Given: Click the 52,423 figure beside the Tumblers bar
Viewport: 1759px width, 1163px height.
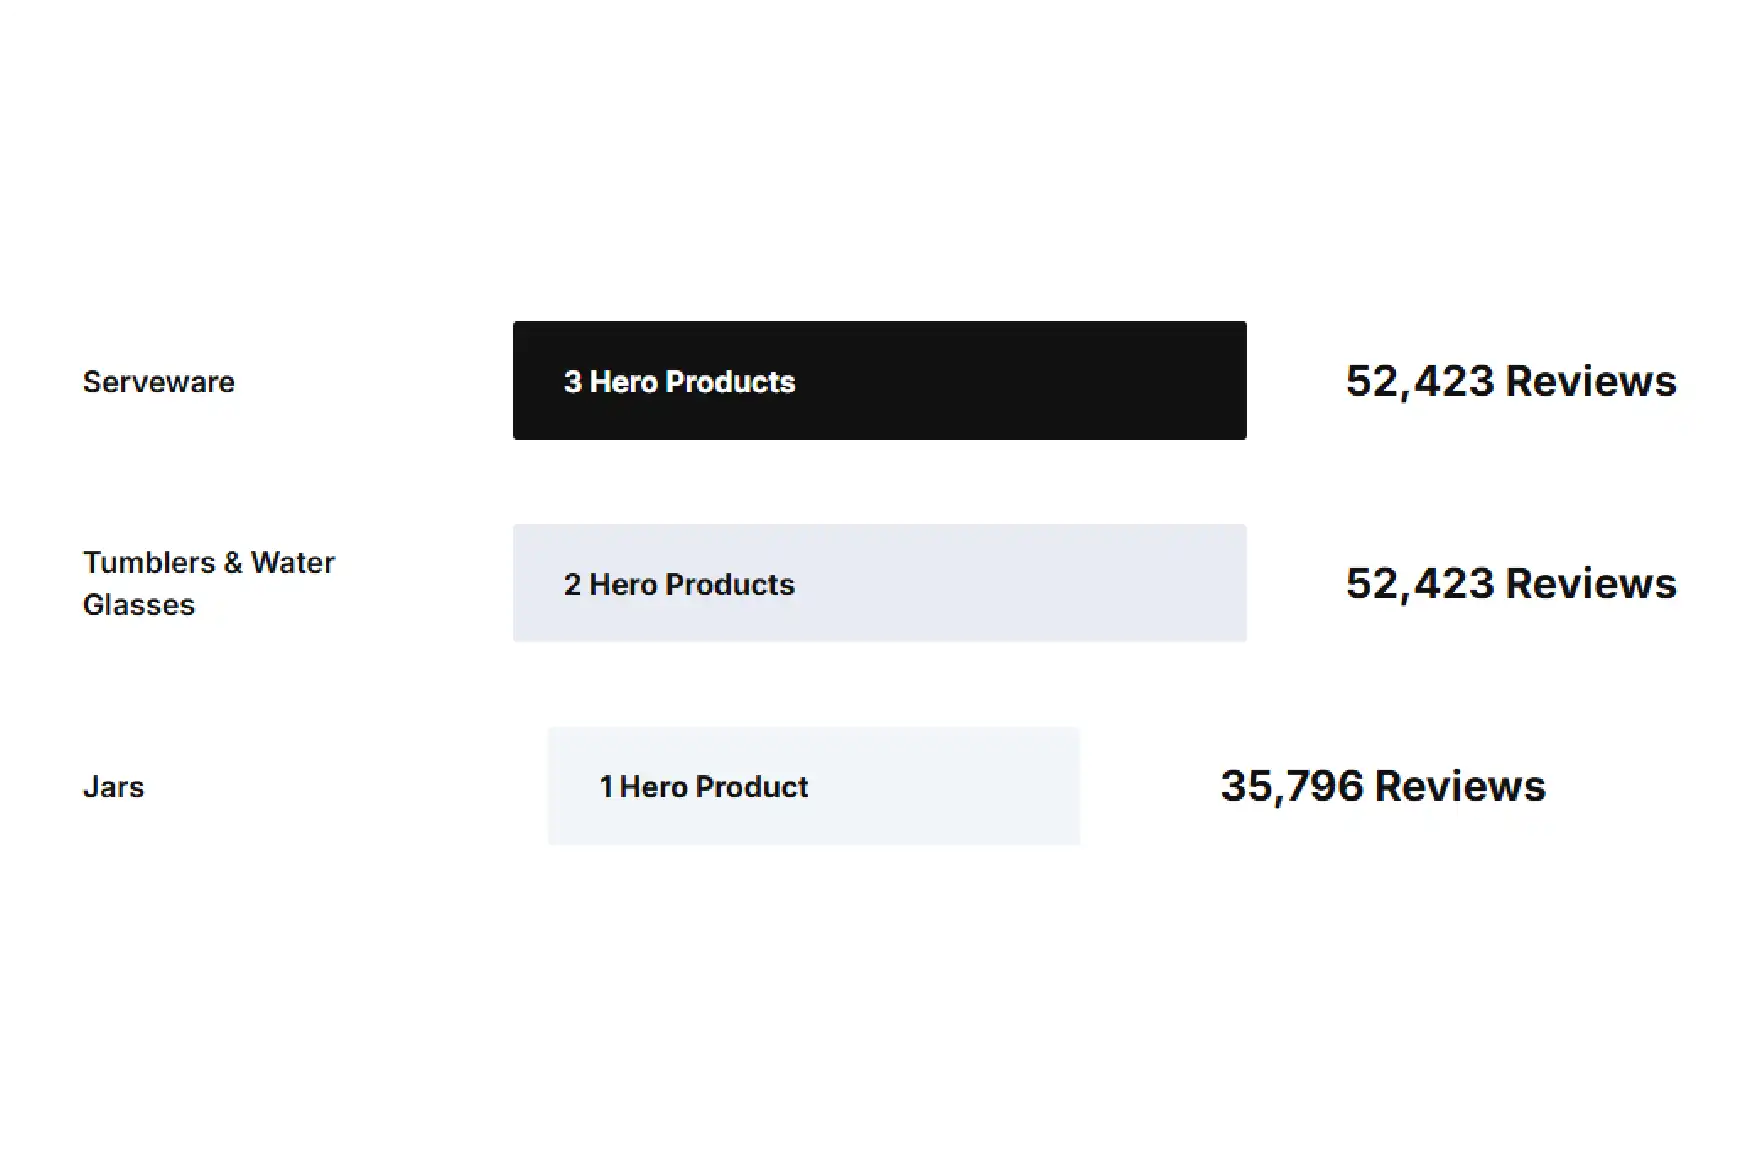Looking at the screenshot, I should (x=1420, y=584).
